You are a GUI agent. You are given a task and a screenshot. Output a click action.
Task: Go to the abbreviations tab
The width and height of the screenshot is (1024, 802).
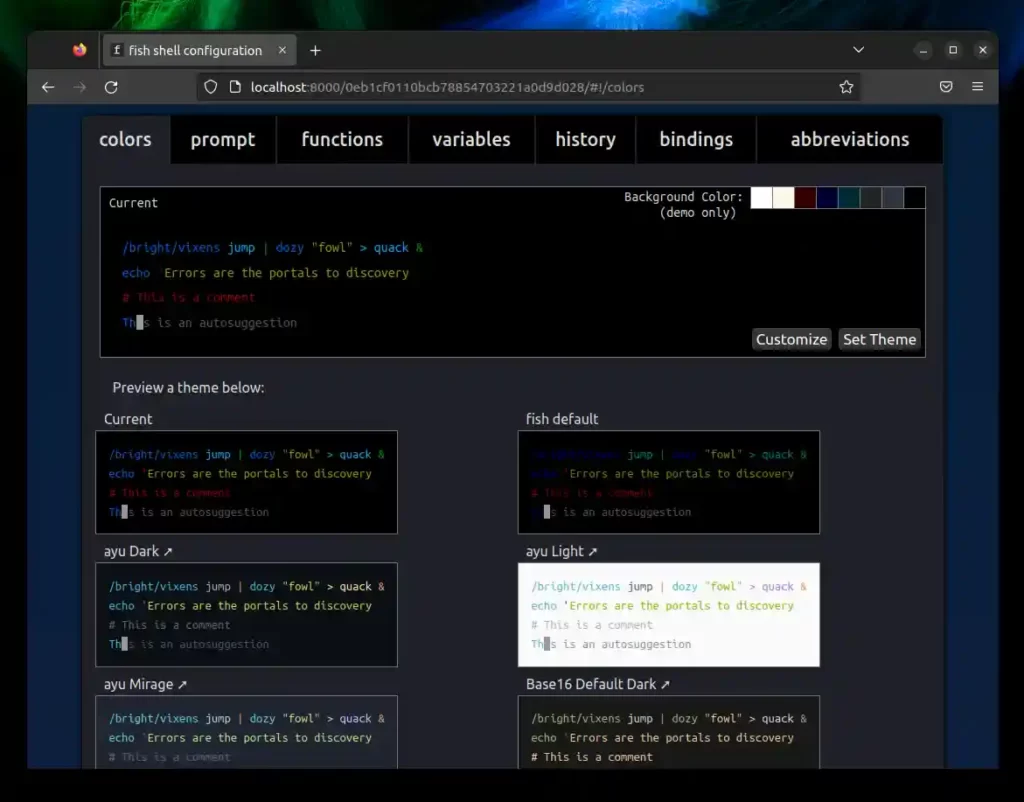pos(849,140)
